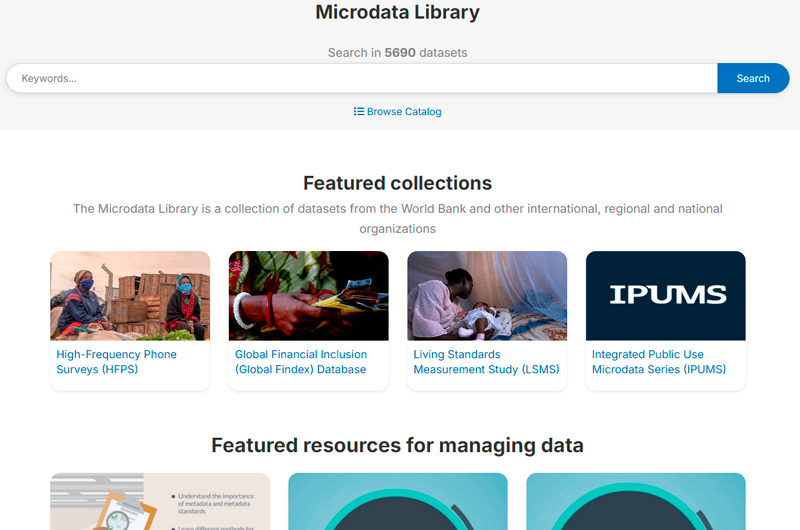Click the 'Featured collections' heading

pyautogui.click(x=397, y=183)
